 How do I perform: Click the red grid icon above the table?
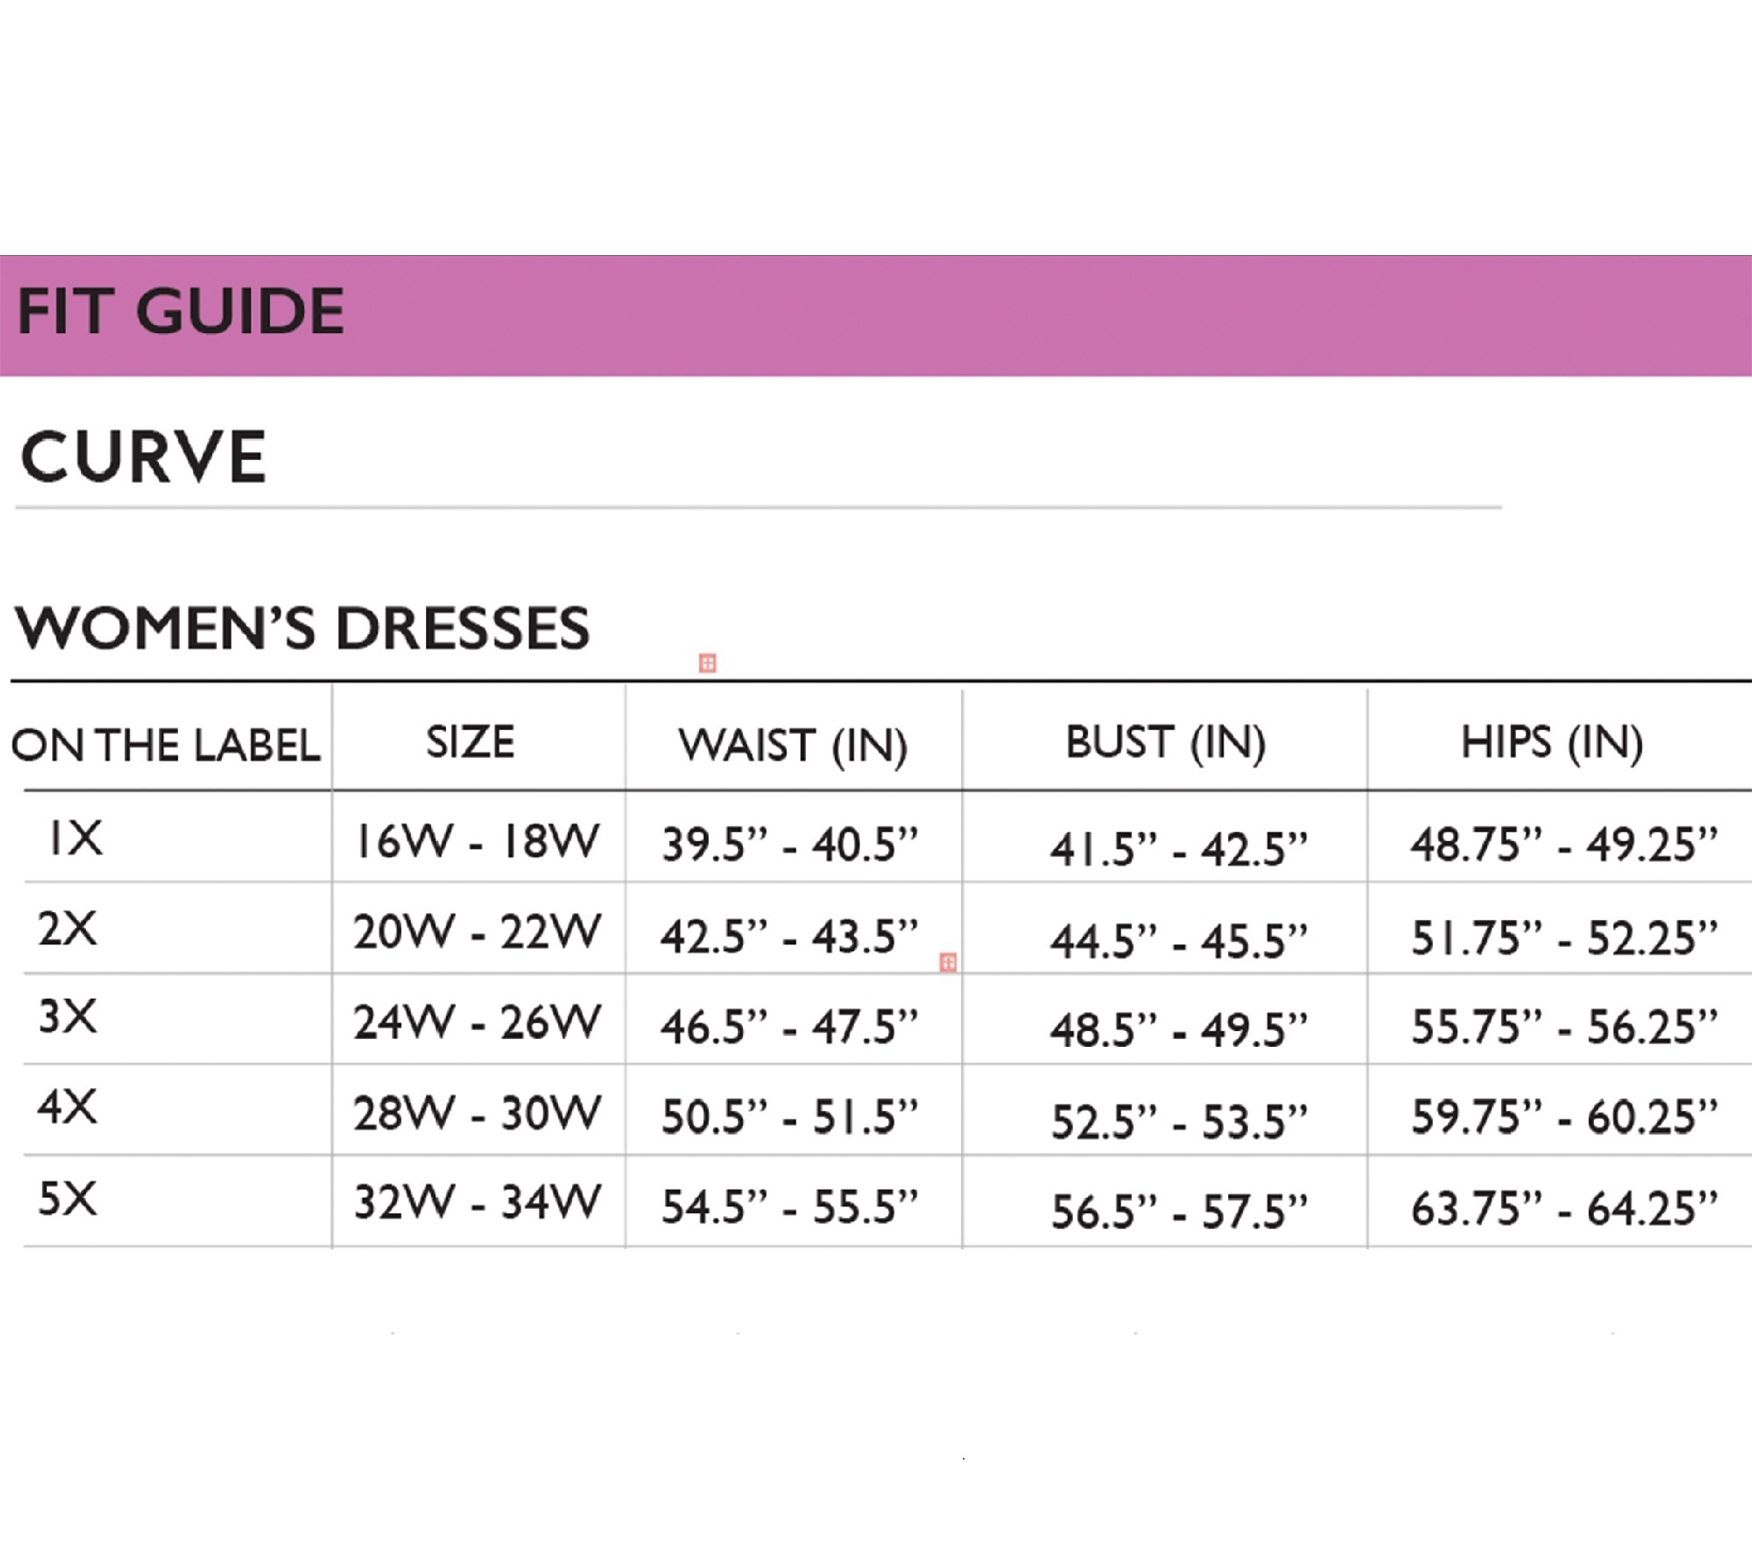click(707, 663)
